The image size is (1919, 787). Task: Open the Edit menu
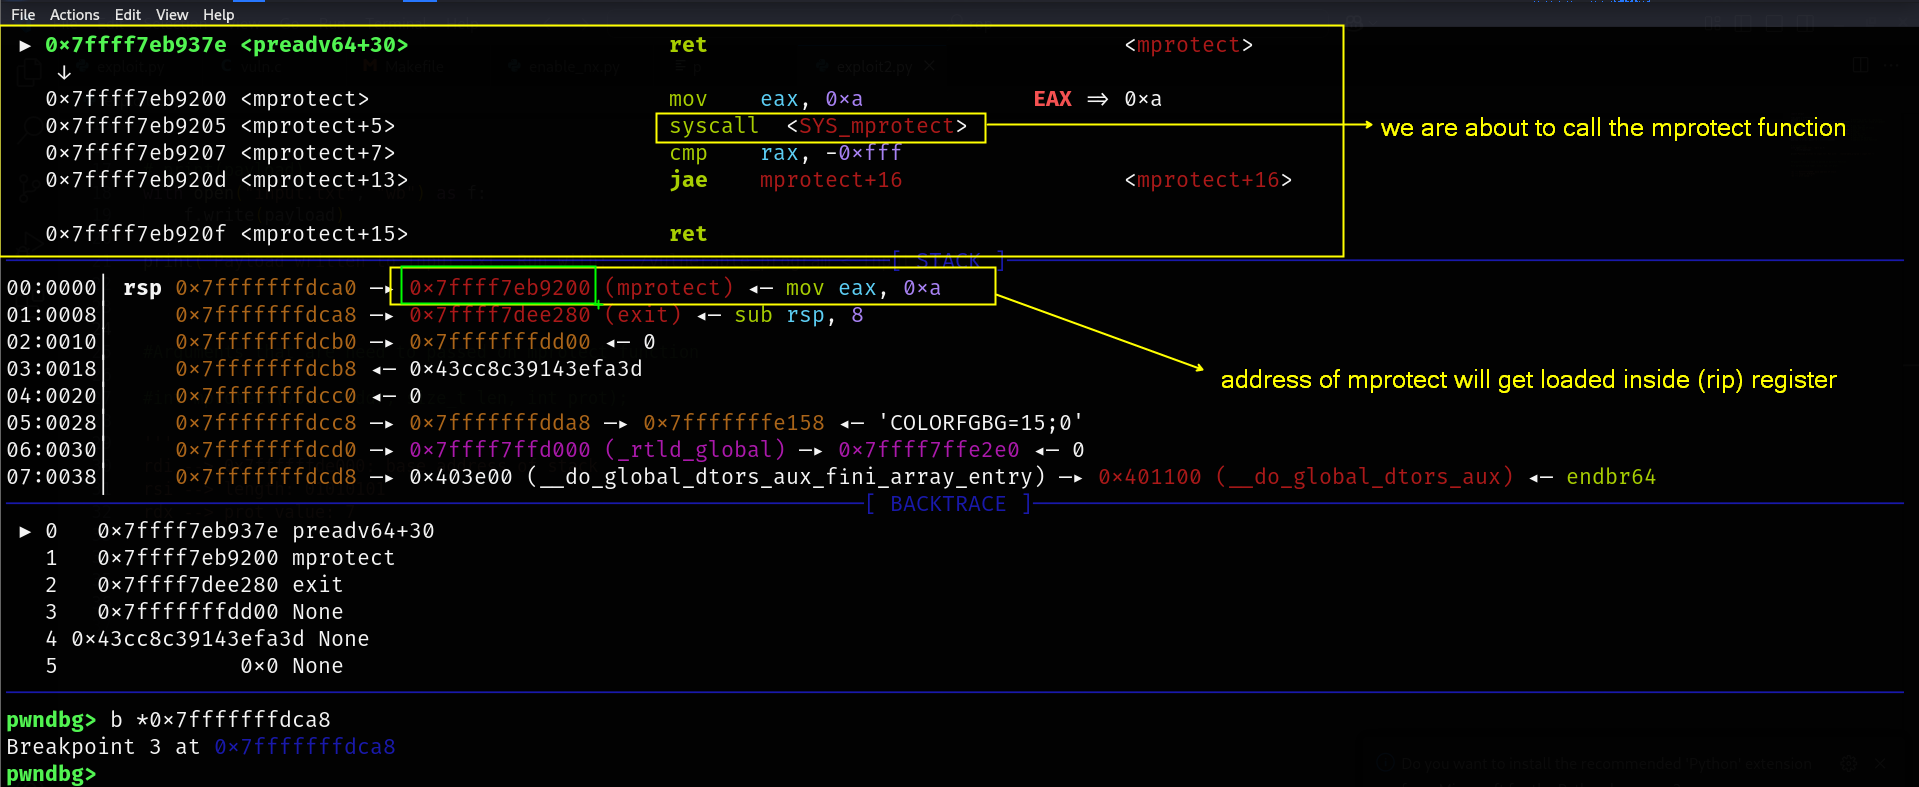127,15
